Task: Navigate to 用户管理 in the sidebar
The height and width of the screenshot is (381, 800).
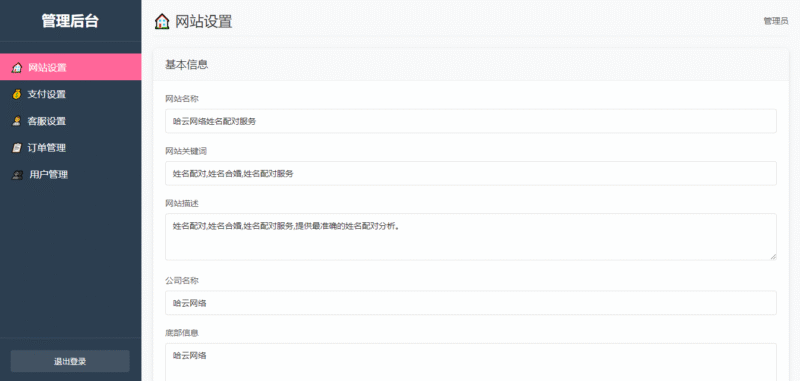Action: point(70,174)
